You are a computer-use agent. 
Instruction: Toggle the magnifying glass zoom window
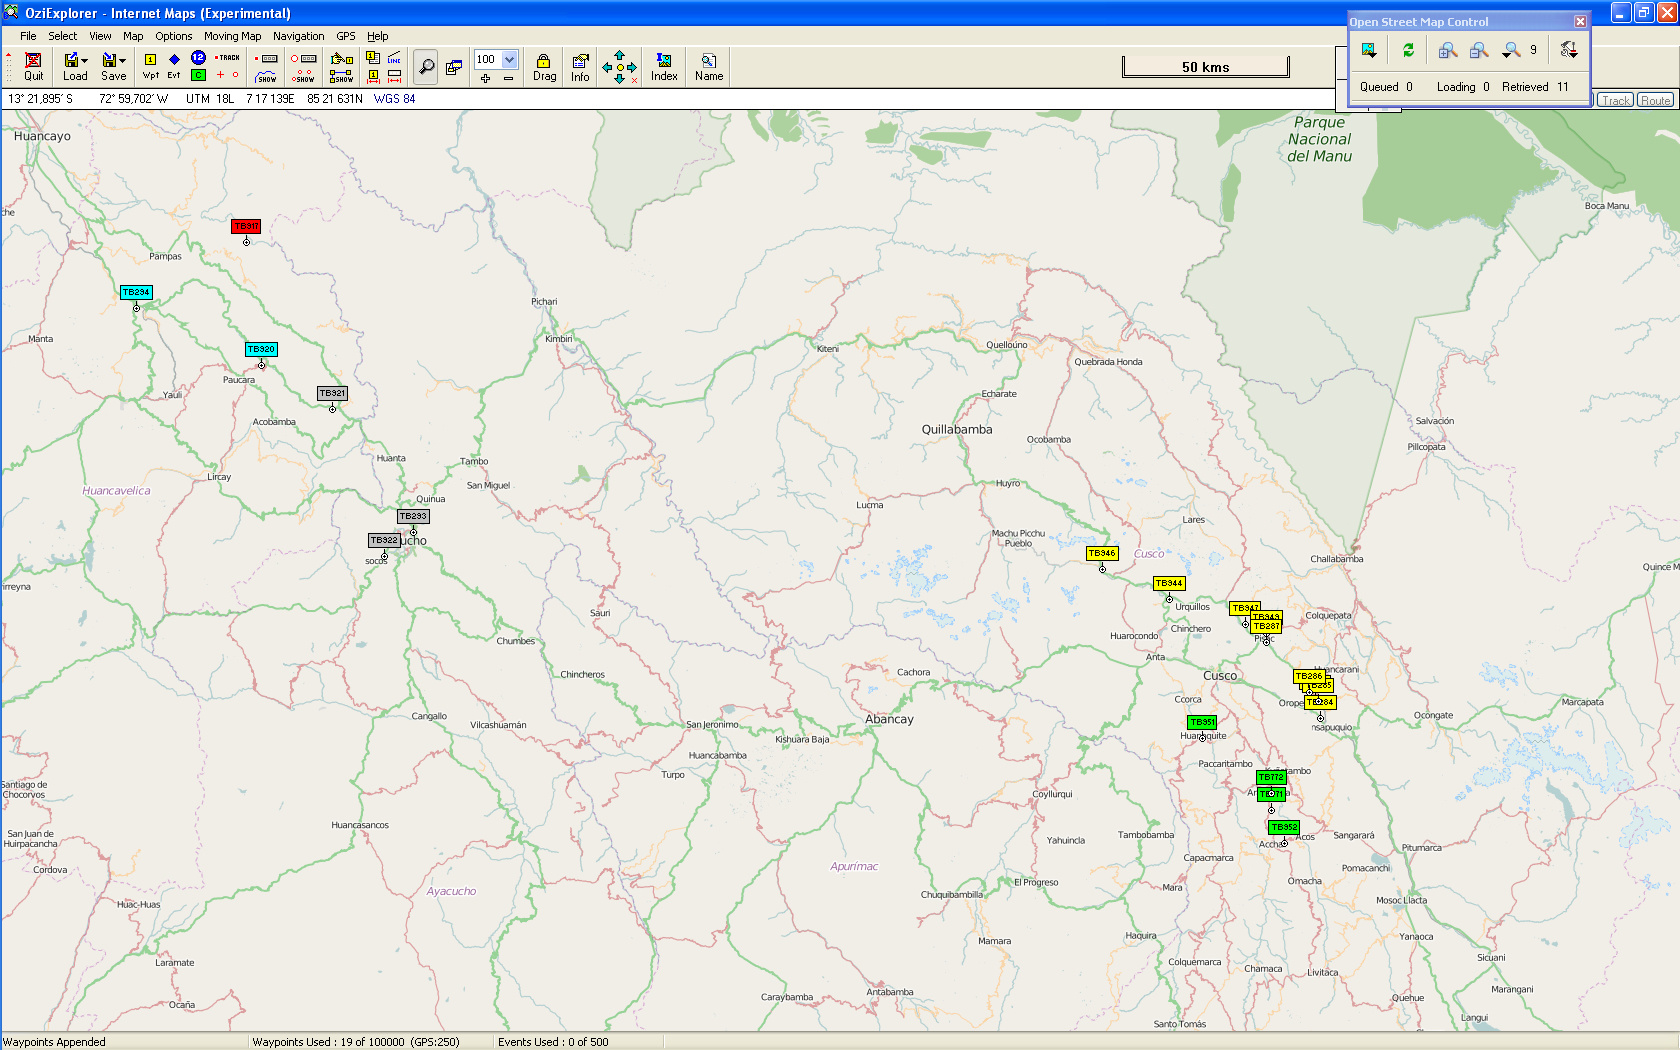point(426,66)
